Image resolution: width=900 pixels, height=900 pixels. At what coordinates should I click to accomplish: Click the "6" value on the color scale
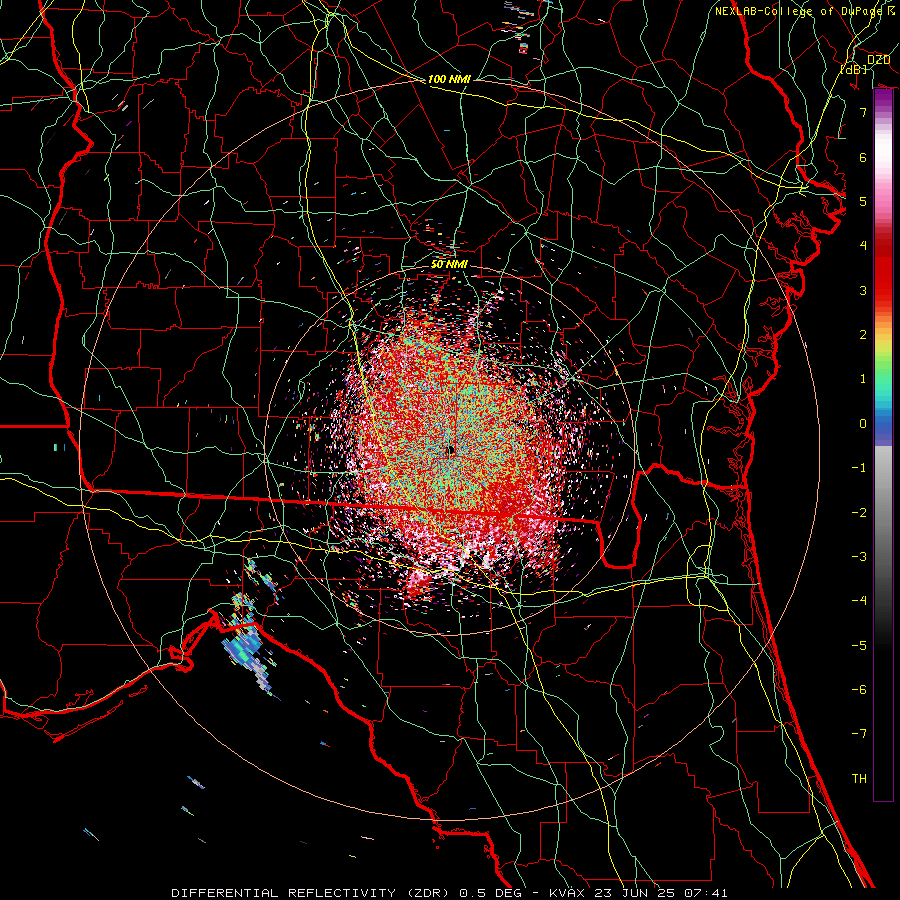point(863,157)
